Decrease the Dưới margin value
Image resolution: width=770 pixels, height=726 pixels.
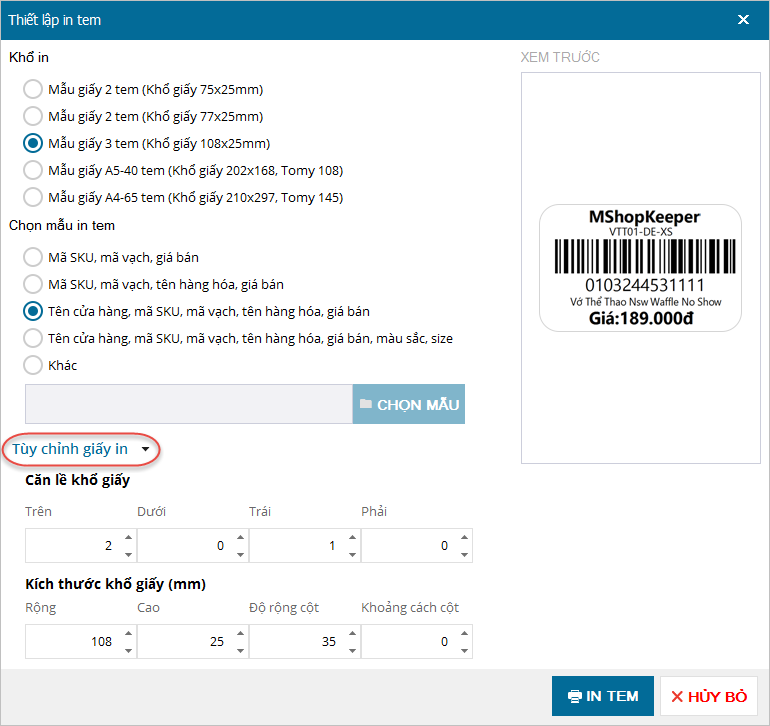[240, 553]
